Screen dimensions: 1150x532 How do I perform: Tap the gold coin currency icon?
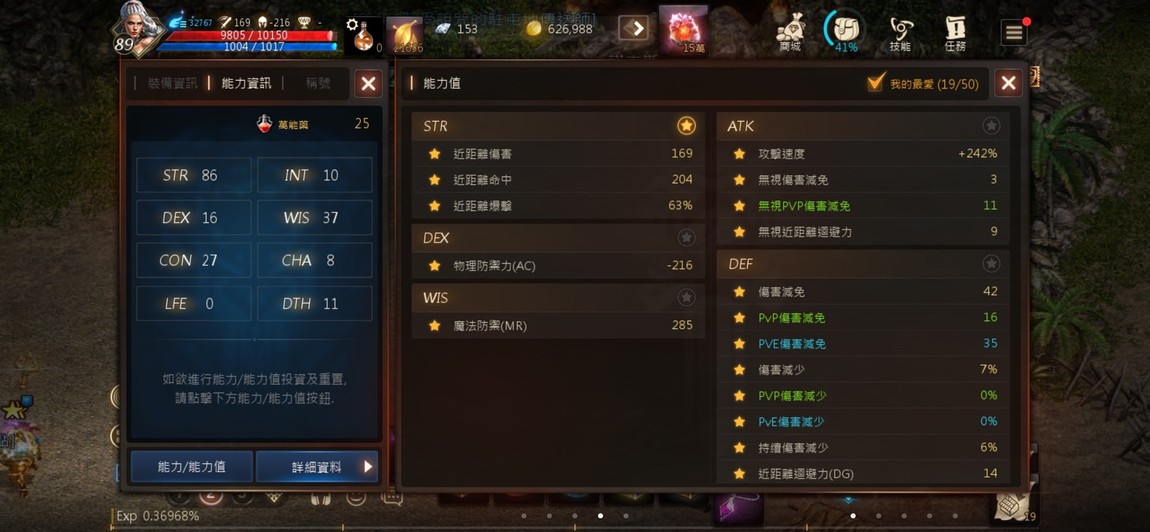[x=534, y=29]
